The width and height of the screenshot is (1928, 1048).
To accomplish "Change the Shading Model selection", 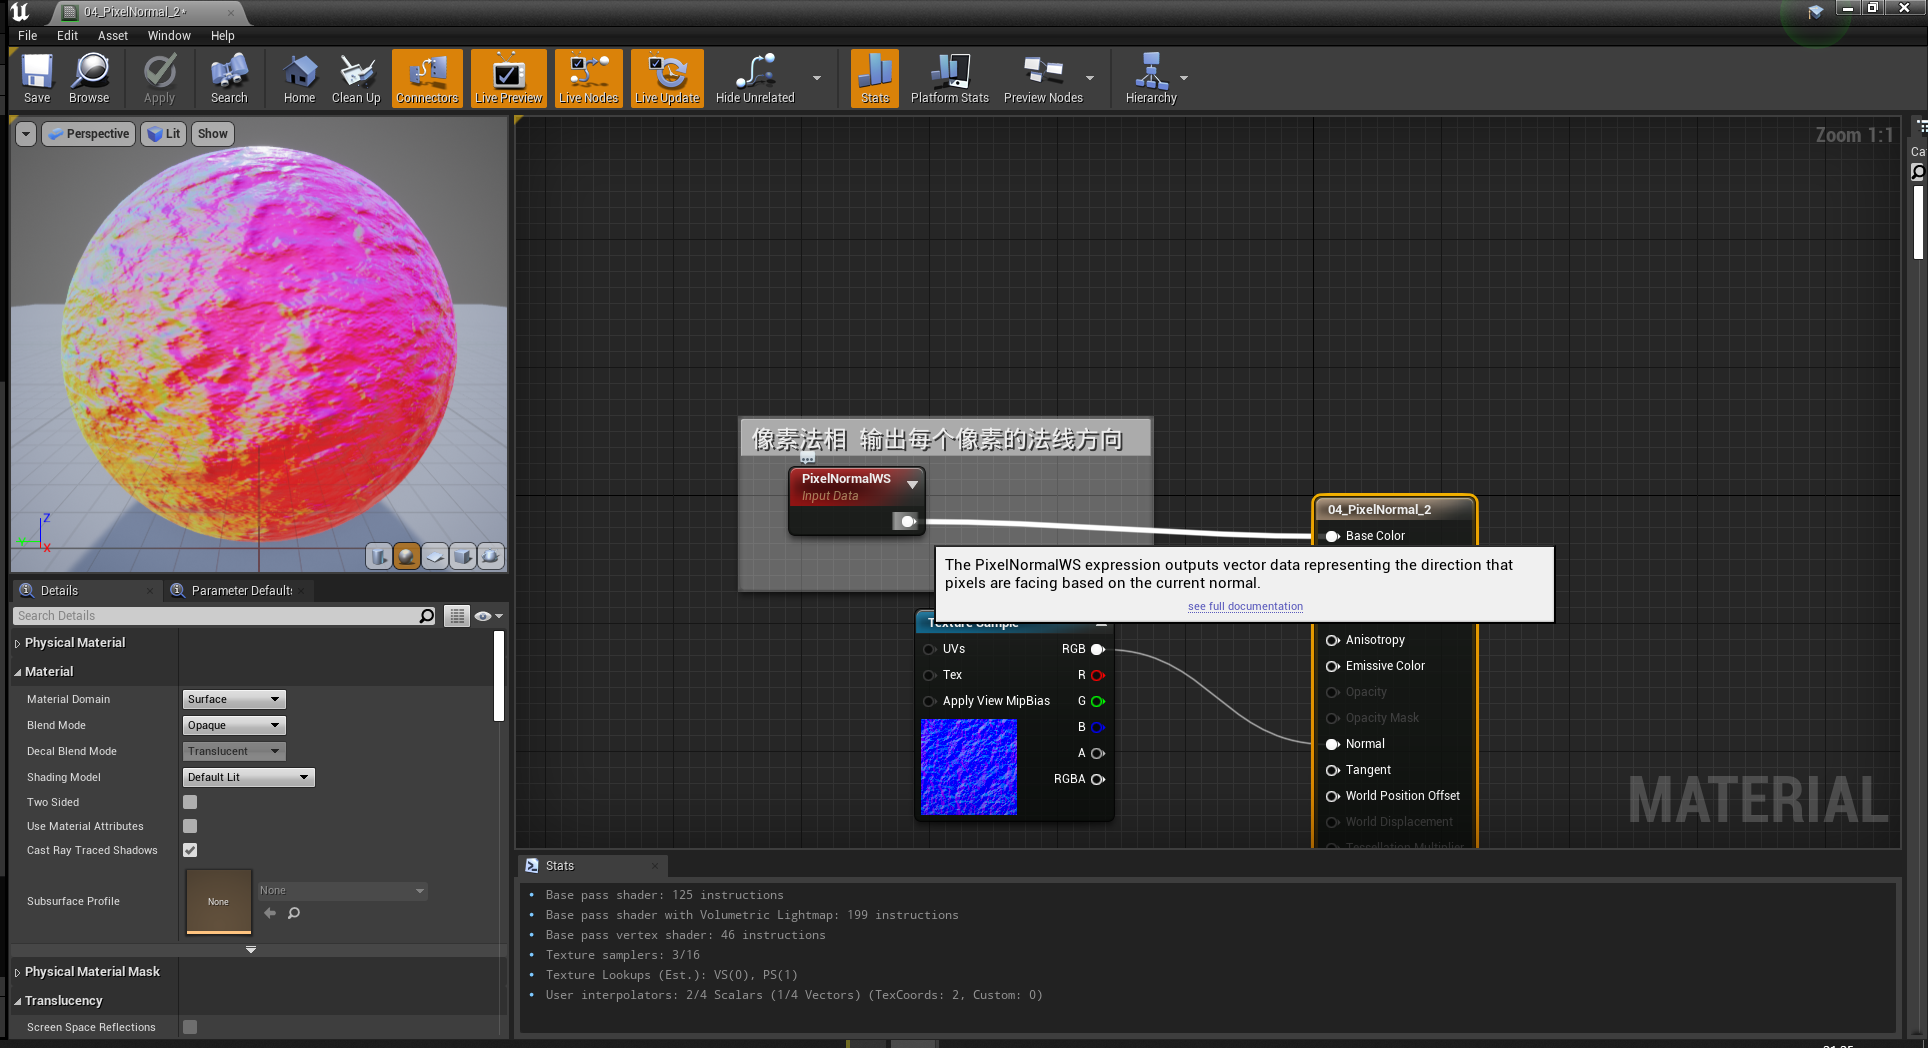I will [247, 777].
